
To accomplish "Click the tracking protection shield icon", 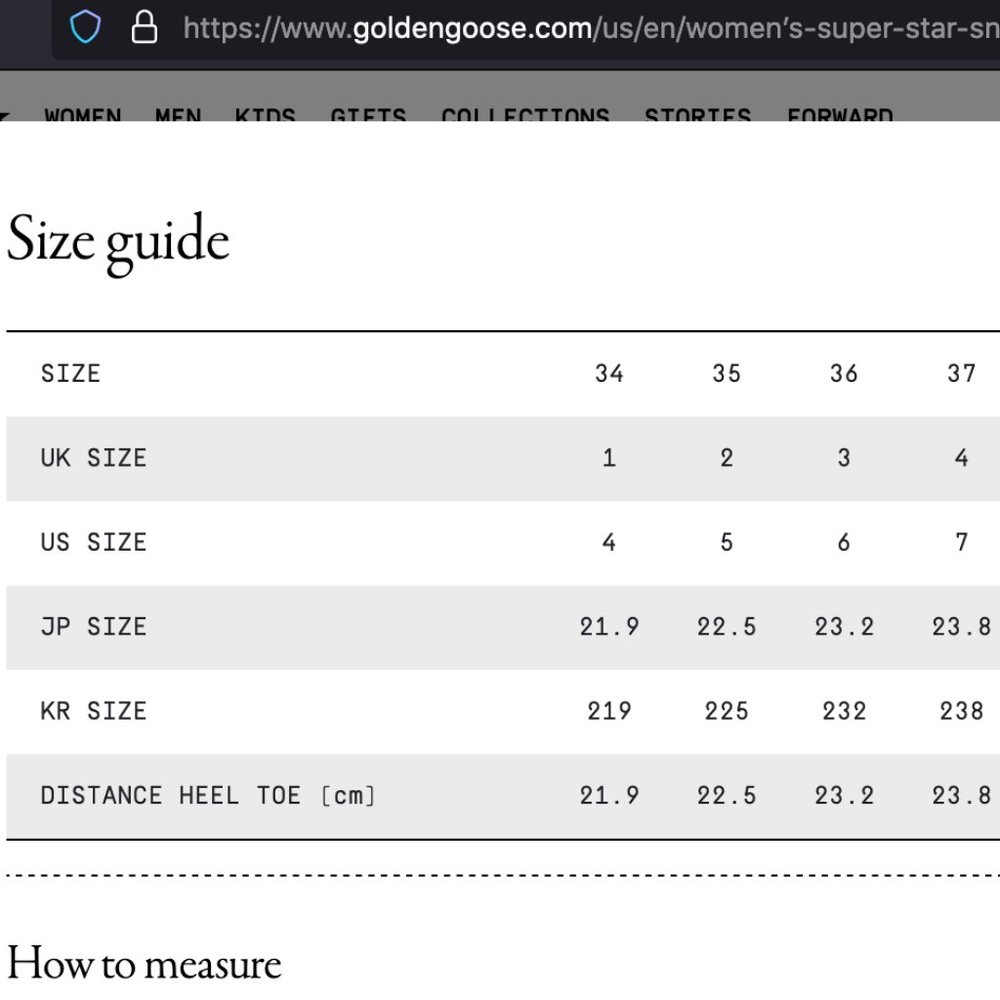I will pos(86,28).
